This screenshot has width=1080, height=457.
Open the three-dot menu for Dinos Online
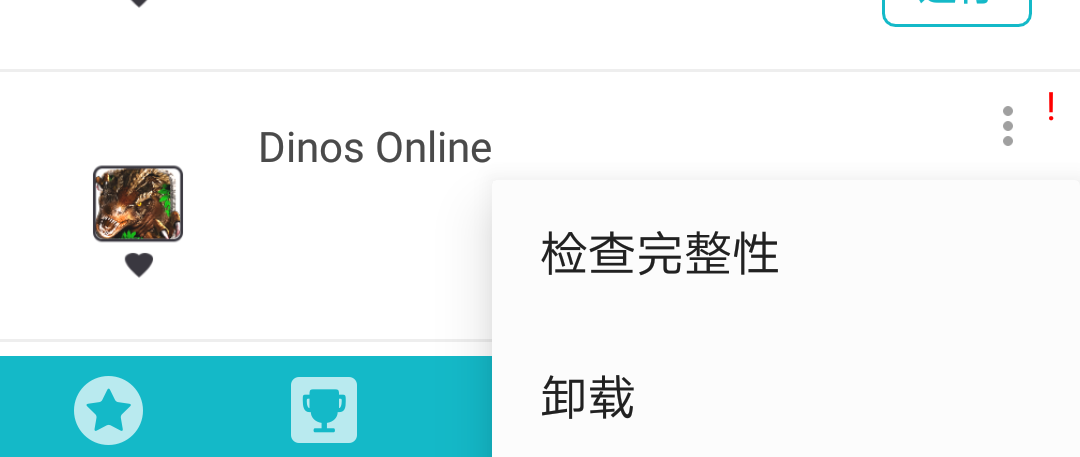pyautogui.click(x=1008, y=126)
